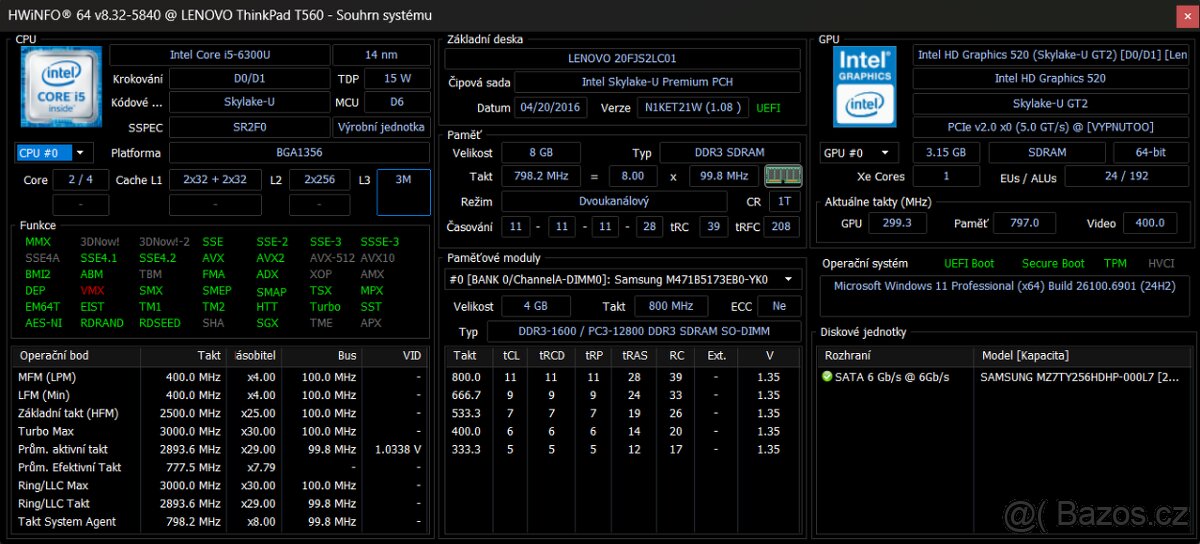1200x544 pixels.
Task: Open the CPU #0 selector dropdown
Action: [x=55, y=153]
